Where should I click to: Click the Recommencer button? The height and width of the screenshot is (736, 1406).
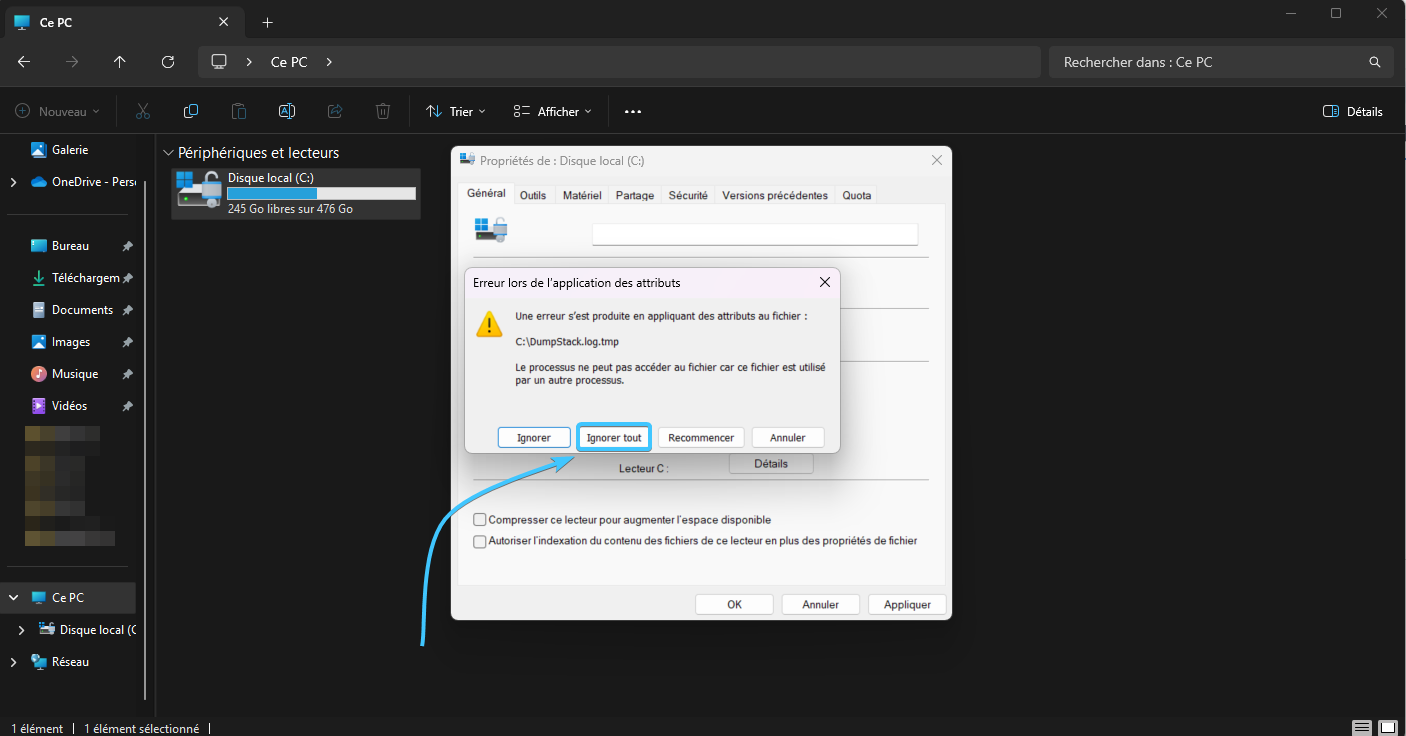[x=701, y=437]
